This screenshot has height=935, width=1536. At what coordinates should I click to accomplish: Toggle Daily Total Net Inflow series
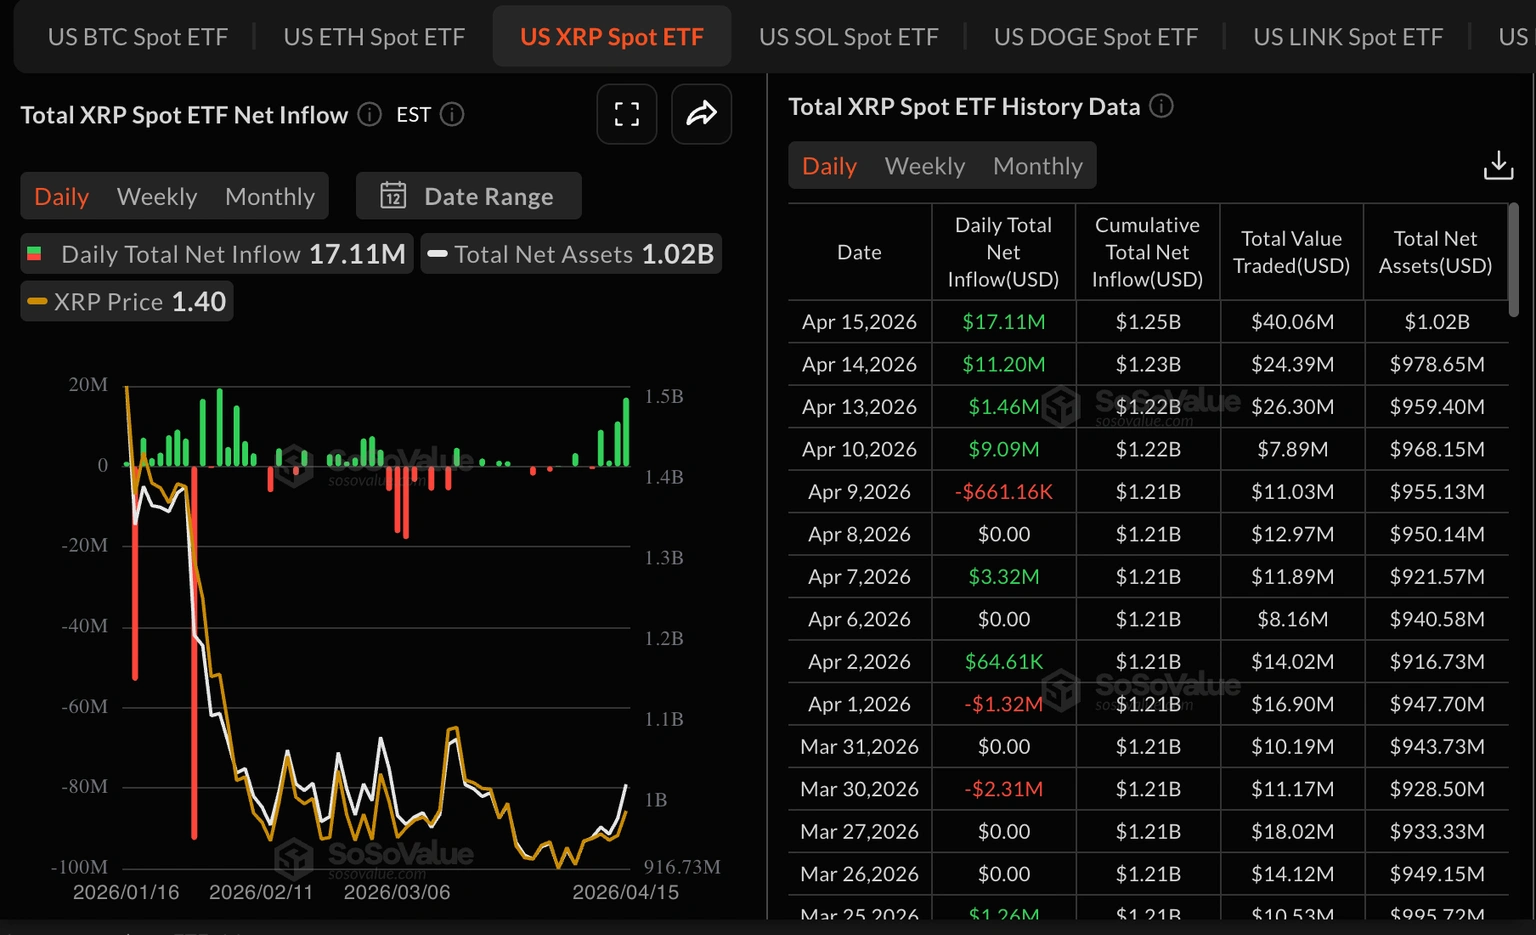217,254
